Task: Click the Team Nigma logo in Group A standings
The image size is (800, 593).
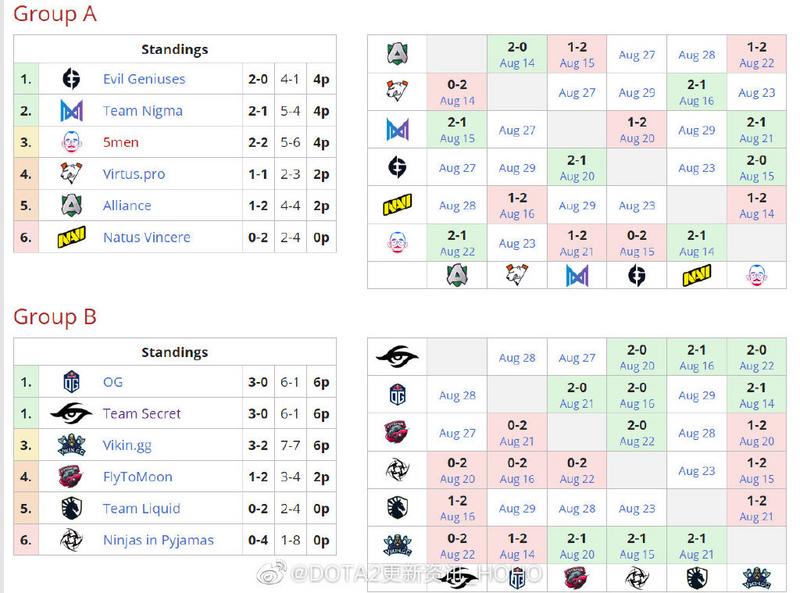Action: pyautogui.click(x=71, y=111)
